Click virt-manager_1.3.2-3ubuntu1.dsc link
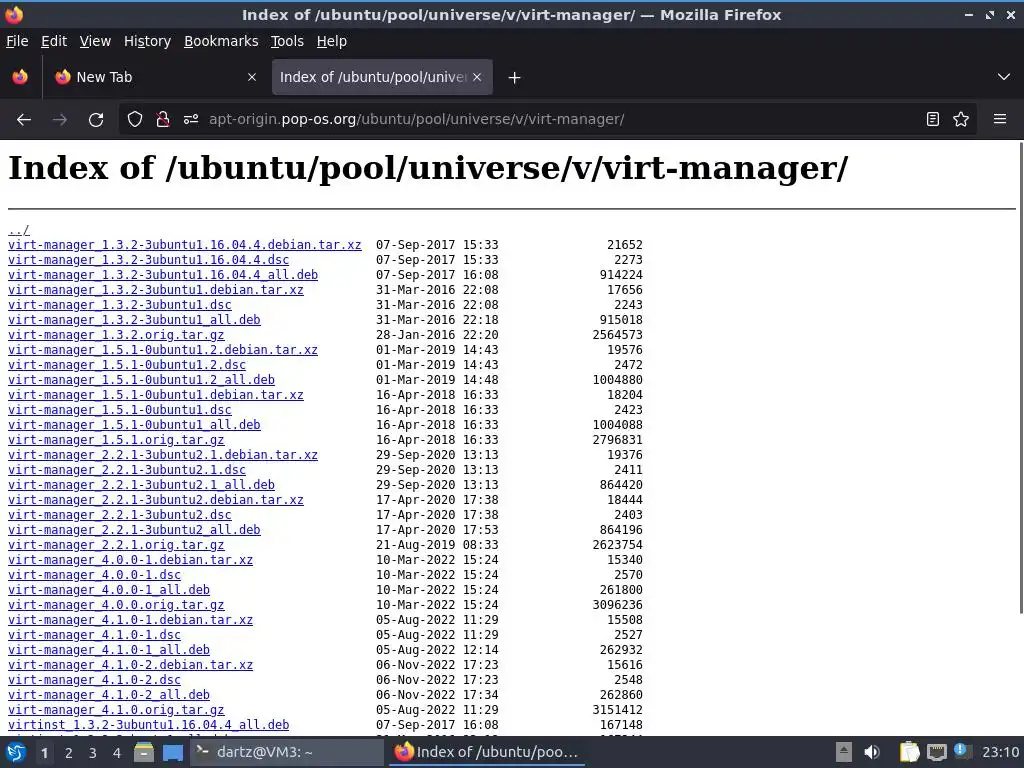 120,305
